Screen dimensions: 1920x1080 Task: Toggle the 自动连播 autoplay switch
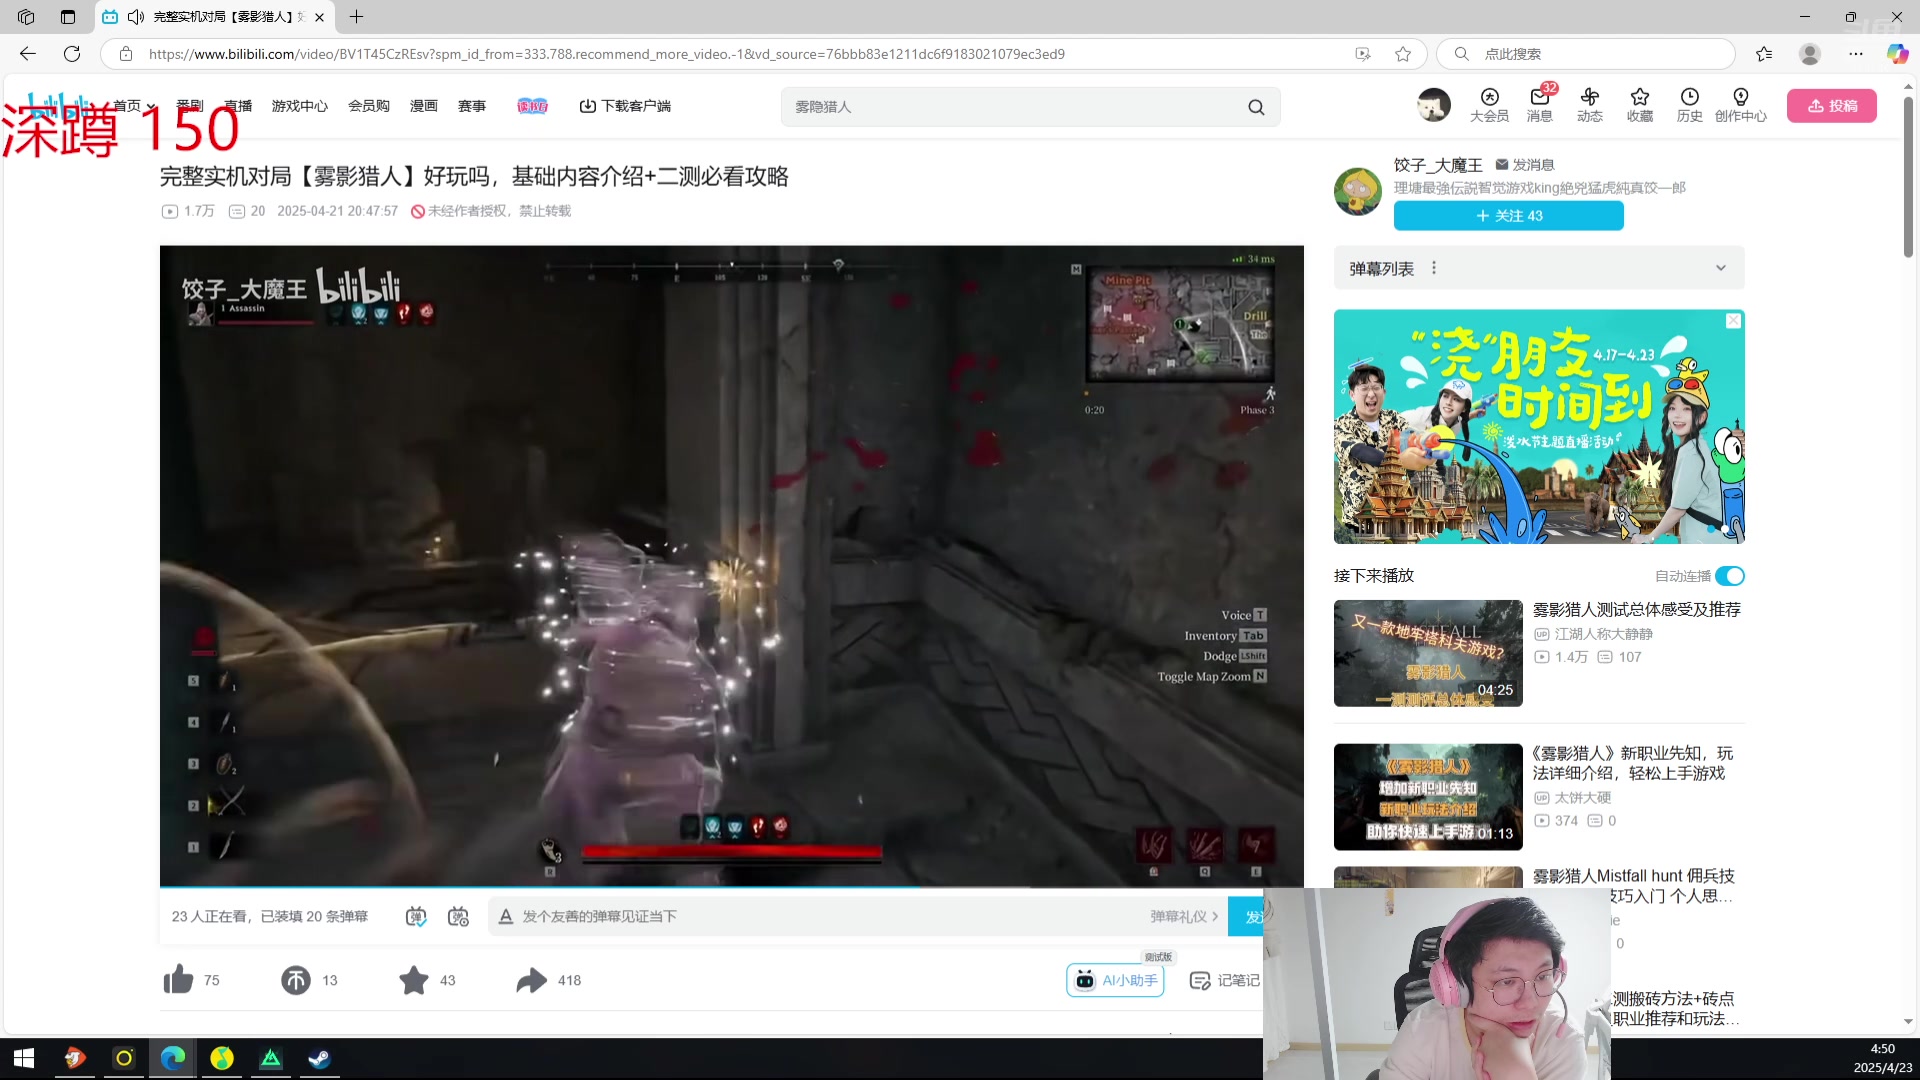pos(1729,576)
